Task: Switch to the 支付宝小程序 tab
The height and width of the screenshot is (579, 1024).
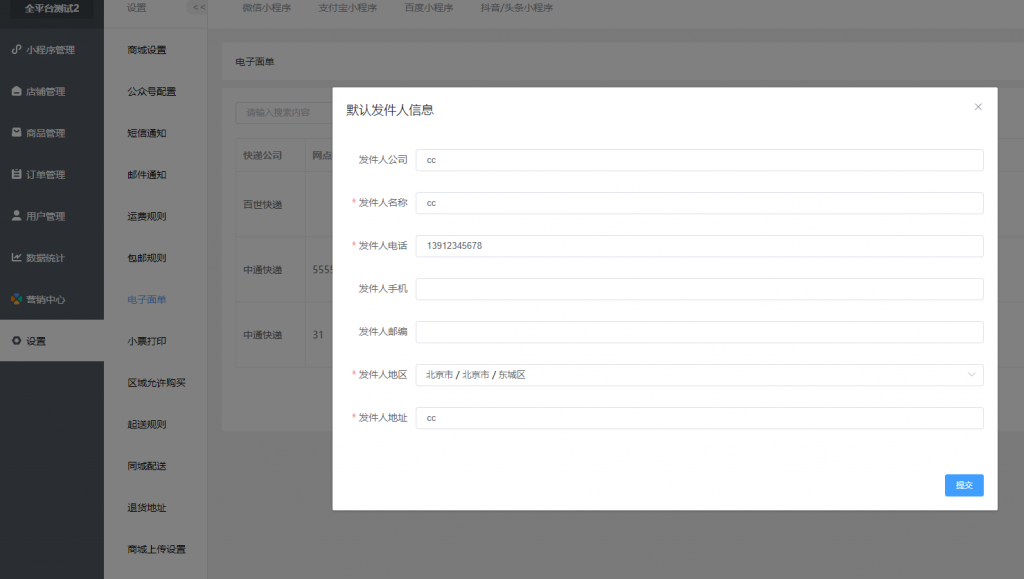Action: (347, 8)
